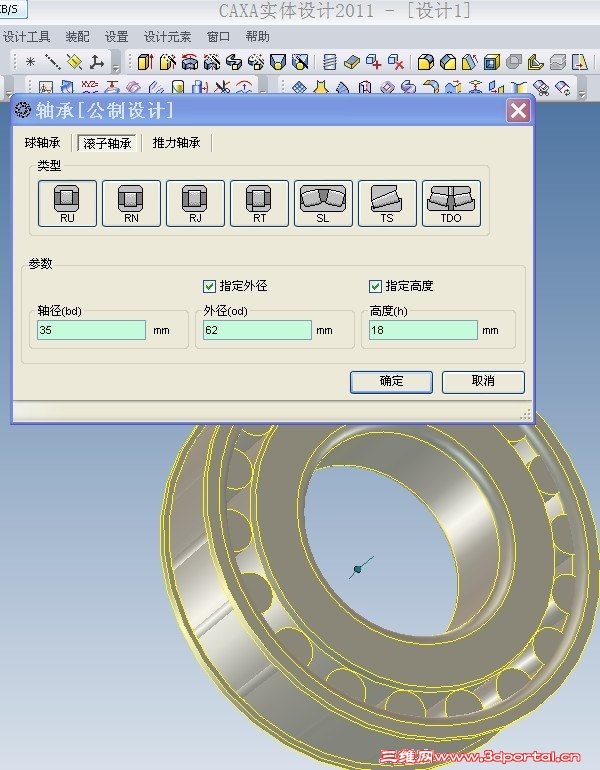Open the 装配 menu
This screenshot has width=600, height=770.
click(78, 37)
